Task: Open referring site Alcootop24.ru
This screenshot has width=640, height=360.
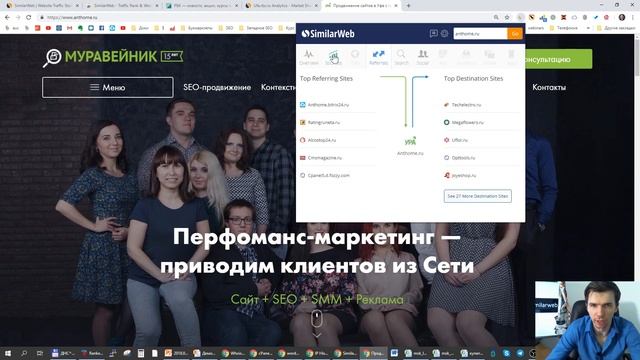Action: coord(322,140)
